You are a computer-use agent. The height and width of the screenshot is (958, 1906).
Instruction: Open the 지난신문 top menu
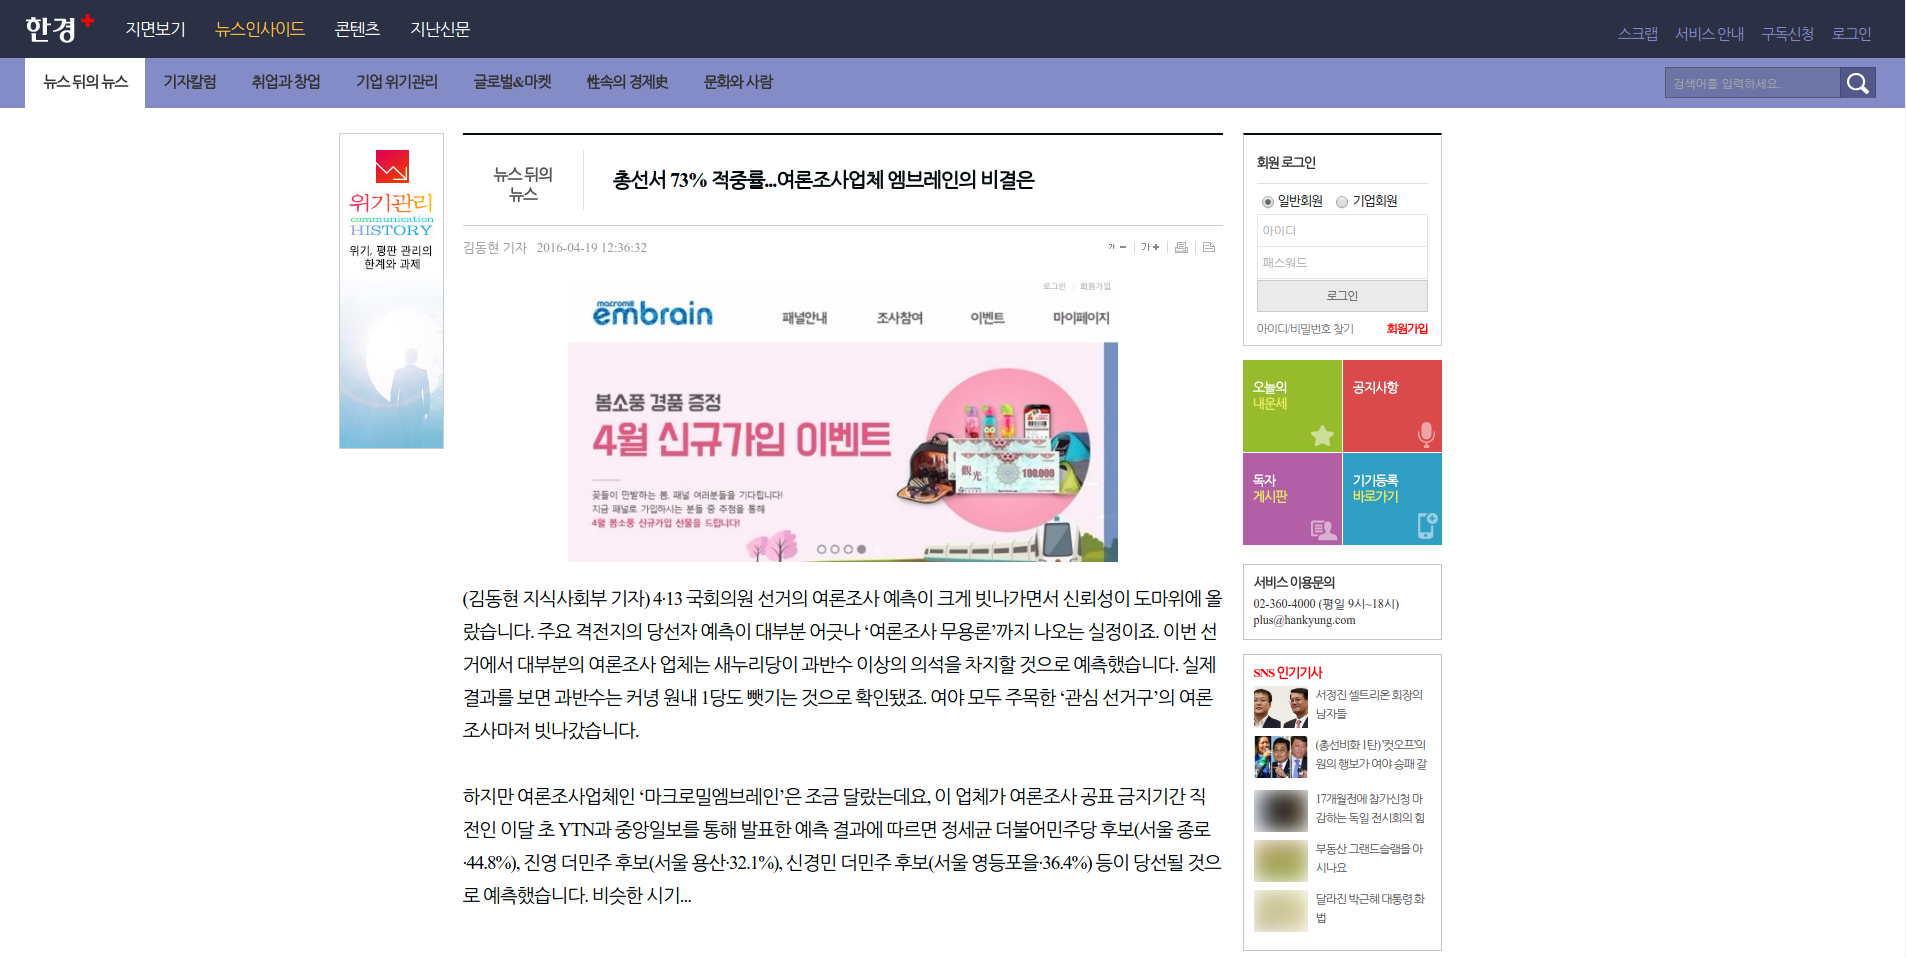point(440,29)
